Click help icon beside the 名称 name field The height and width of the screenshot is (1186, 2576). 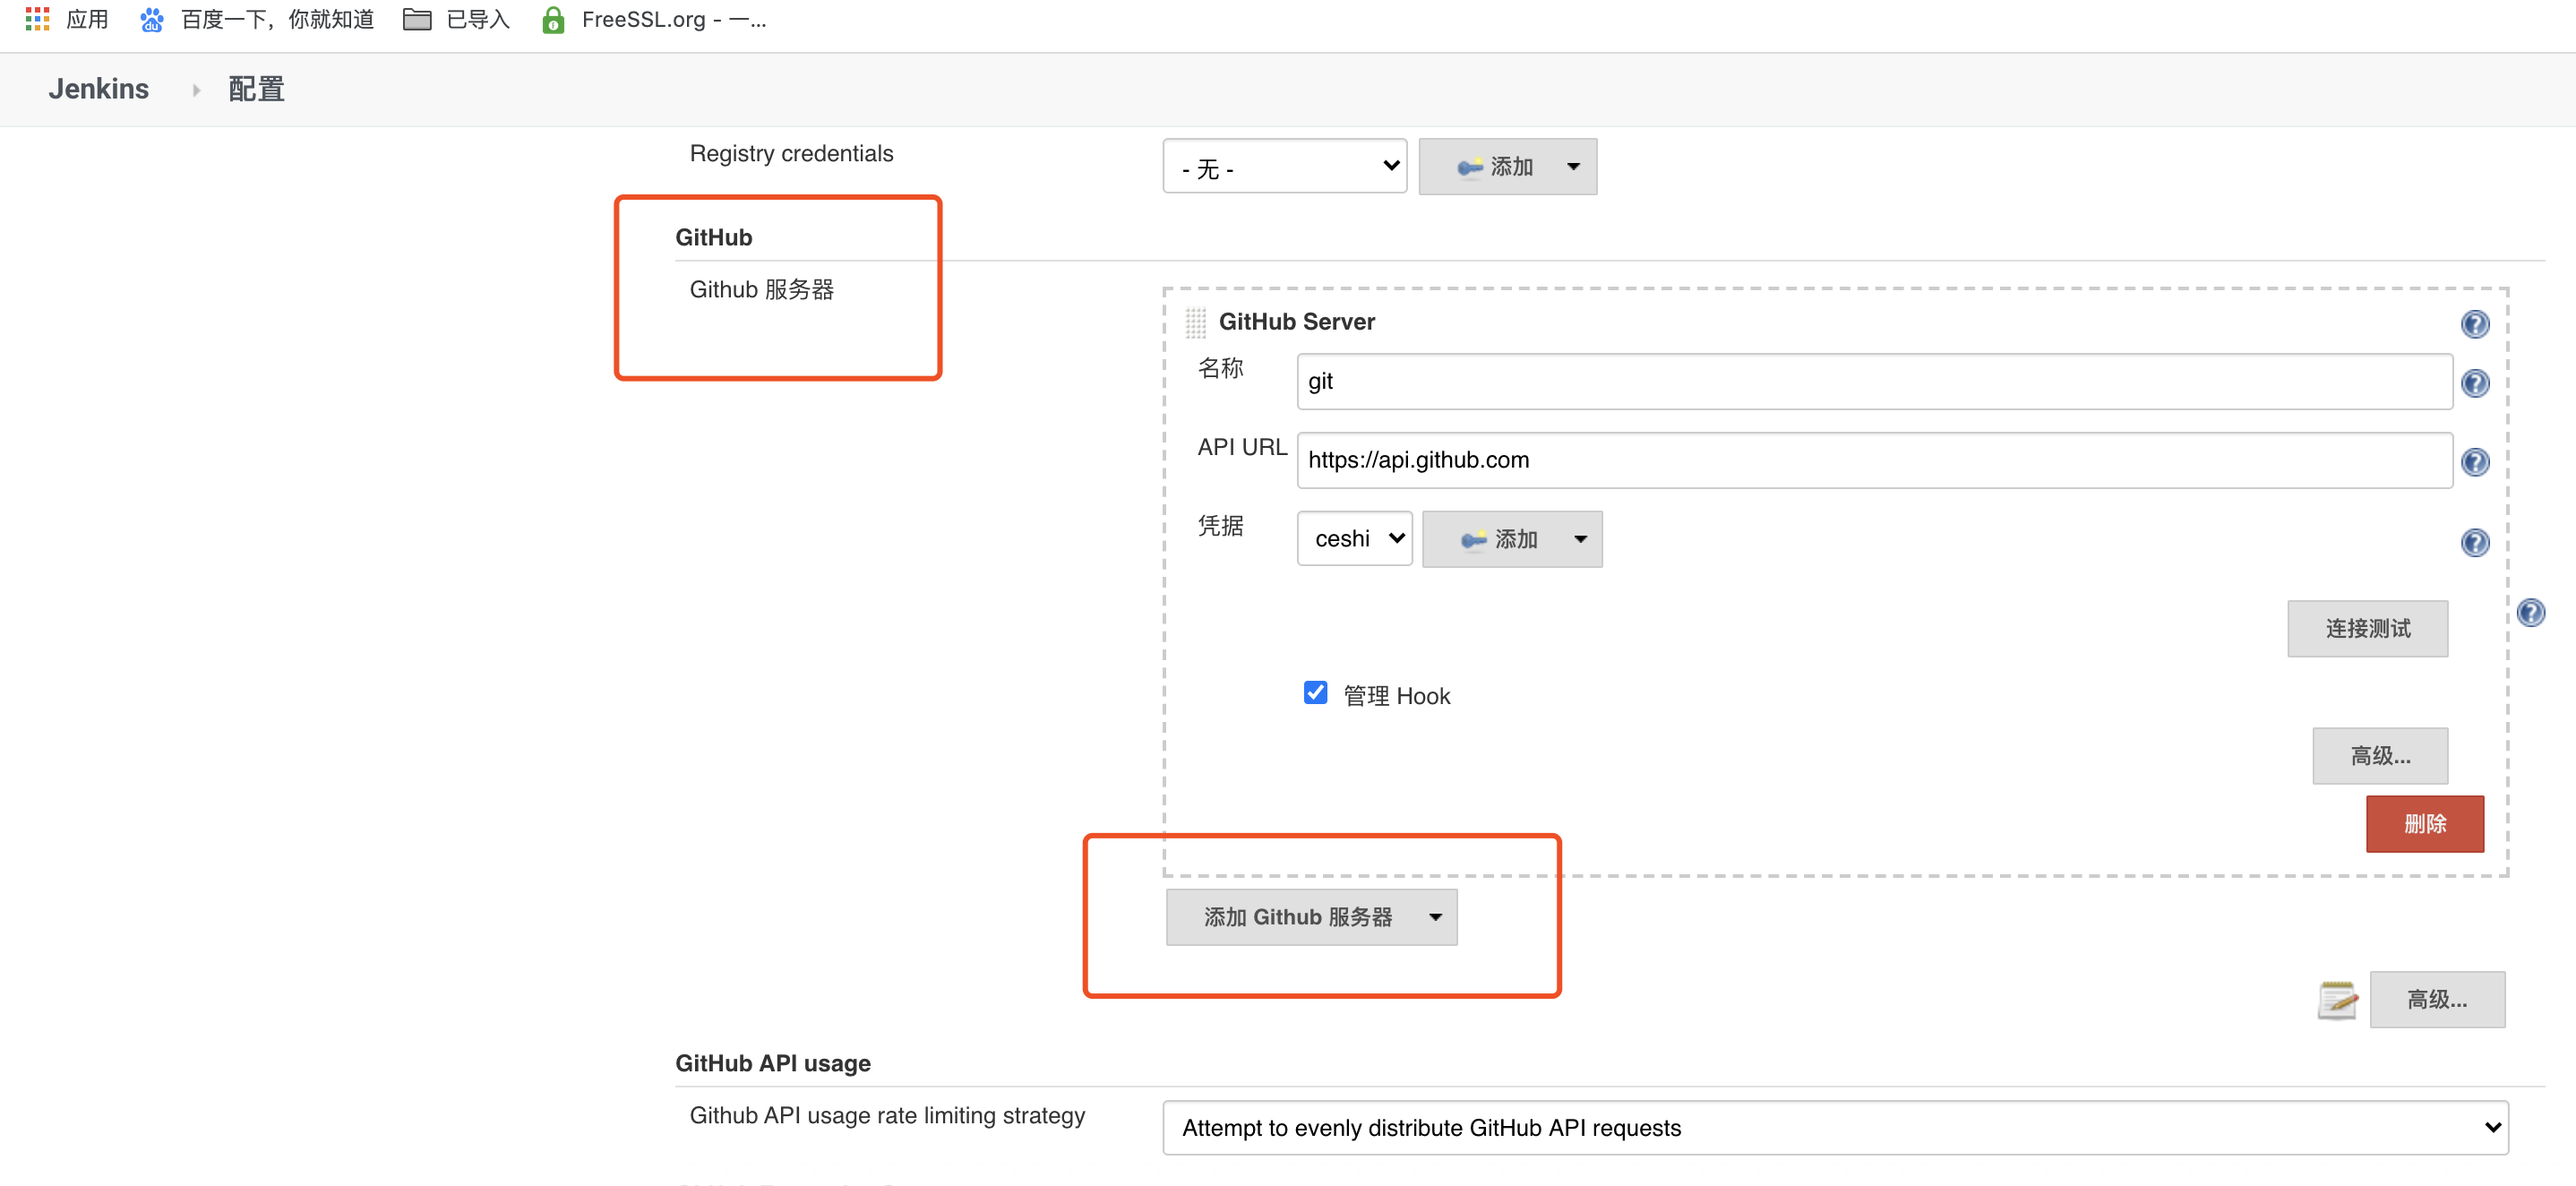coord(2474,383)
